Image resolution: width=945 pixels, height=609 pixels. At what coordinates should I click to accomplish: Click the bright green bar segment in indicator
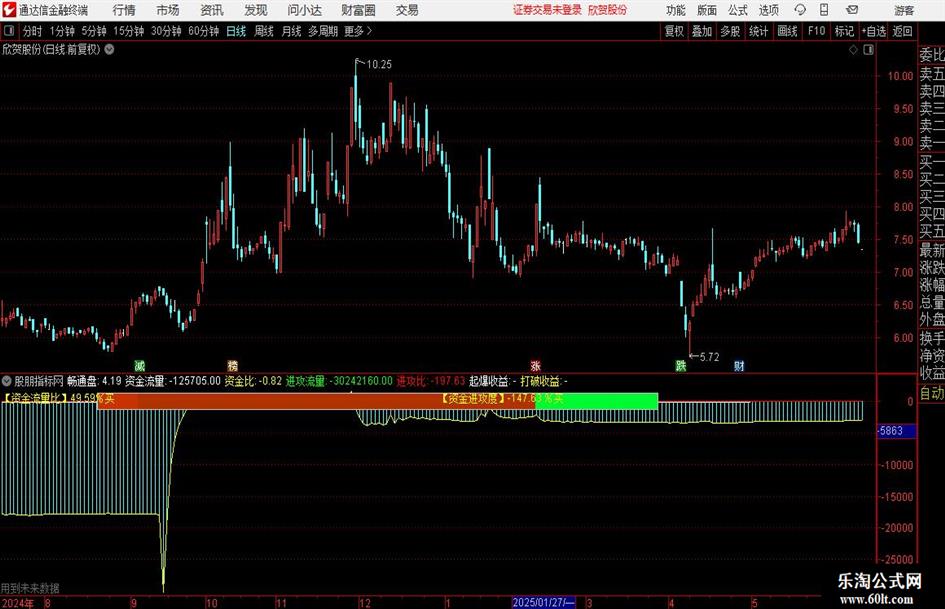(596, 401)
